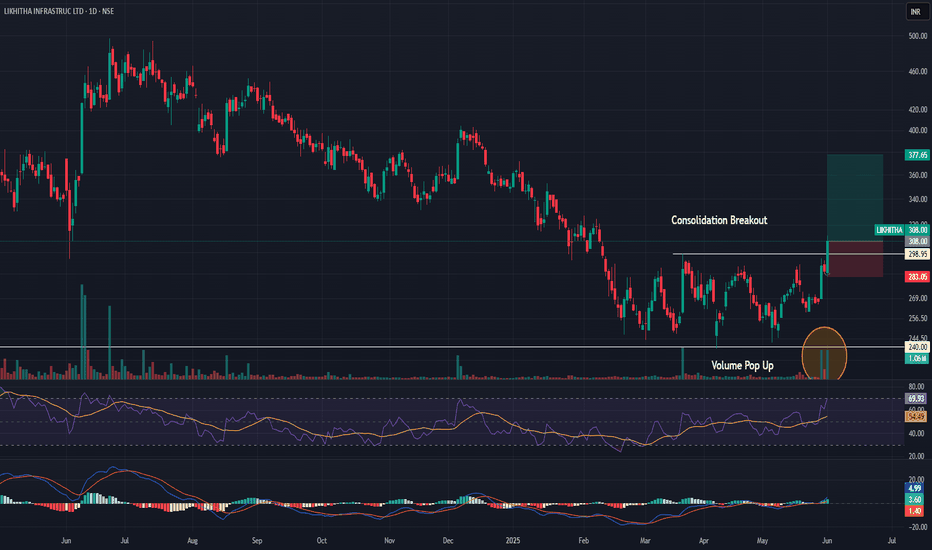Click the 1.40 MACD signal label
This screenshot has width=932, height=550.
[x=915, y=511]
